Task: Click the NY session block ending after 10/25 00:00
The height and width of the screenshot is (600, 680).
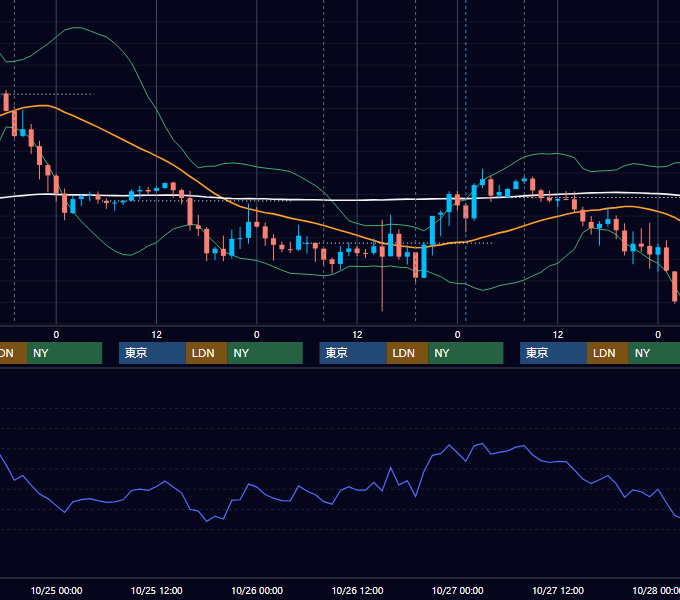Action: tap(64, 353)
